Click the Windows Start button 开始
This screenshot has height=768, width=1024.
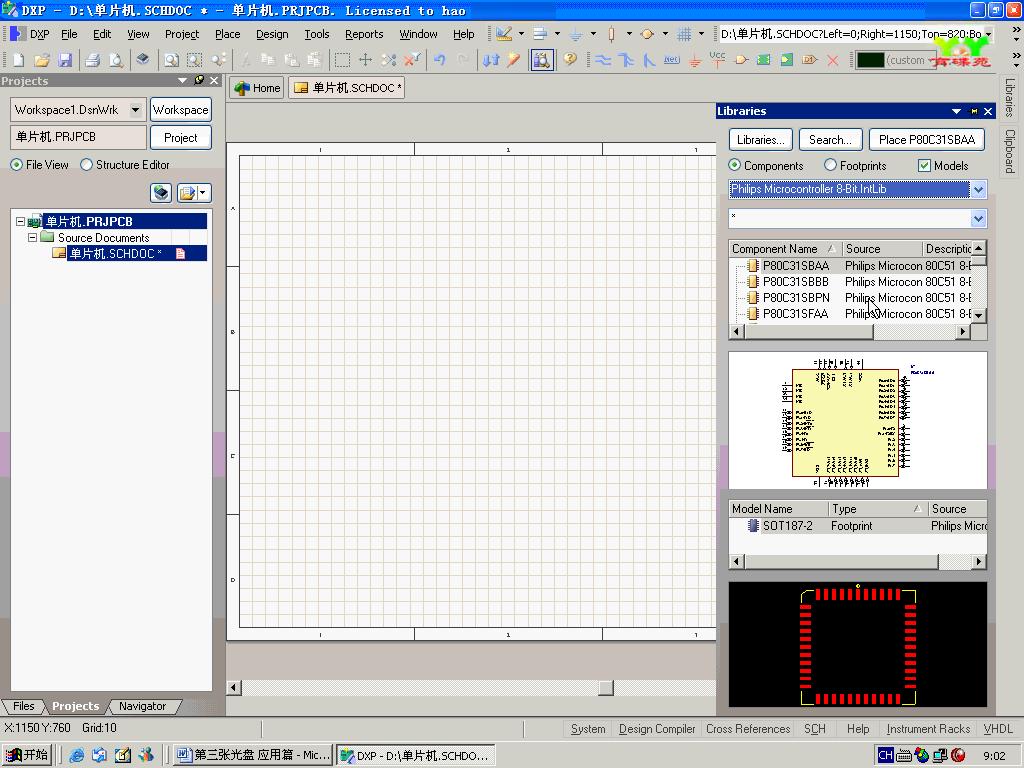tap(27, 755)
